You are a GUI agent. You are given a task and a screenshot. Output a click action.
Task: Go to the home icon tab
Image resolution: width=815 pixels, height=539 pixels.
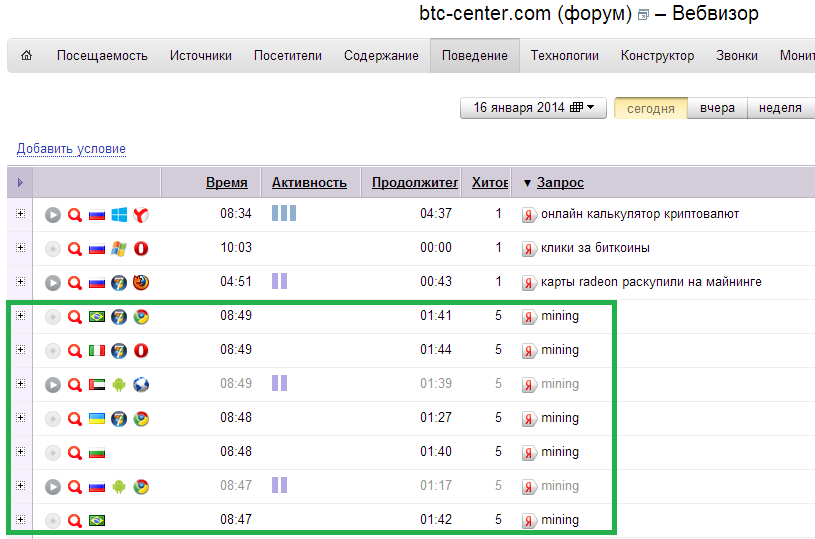coord(27,55)
